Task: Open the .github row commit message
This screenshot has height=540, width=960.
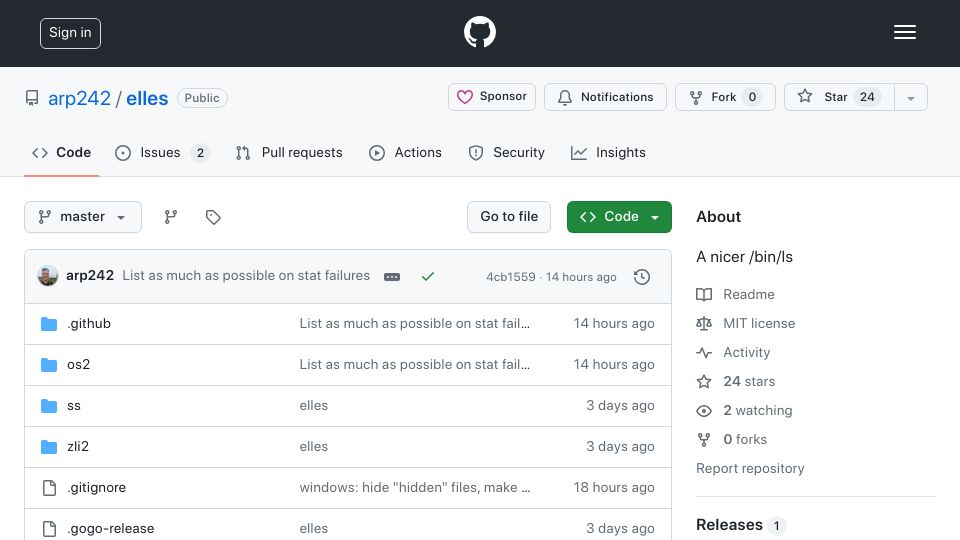Action: pyautogui.click(x=414, y=323)
